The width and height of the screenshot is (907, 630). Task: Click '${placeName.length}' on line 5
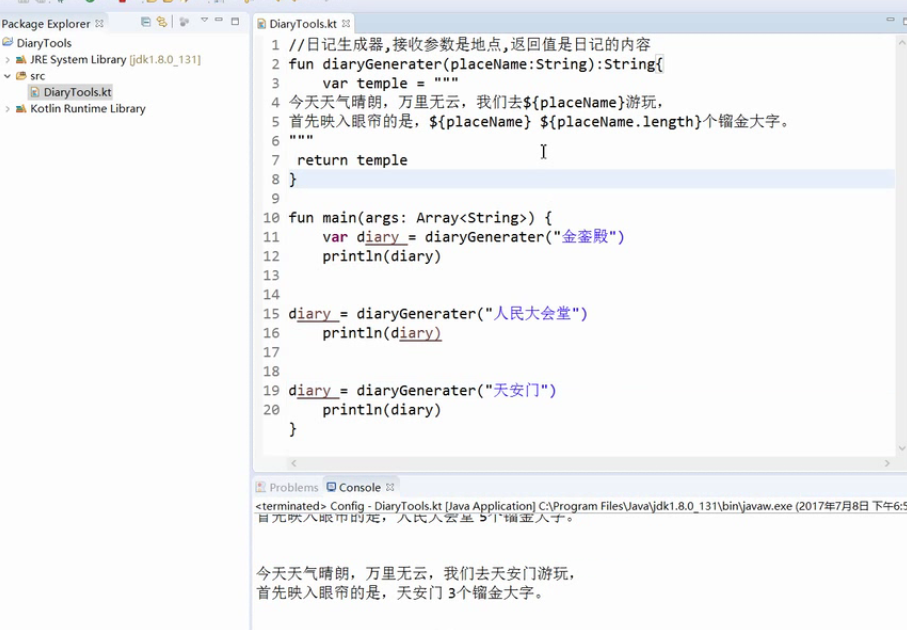pyautogui.click(x=621, y=122)
